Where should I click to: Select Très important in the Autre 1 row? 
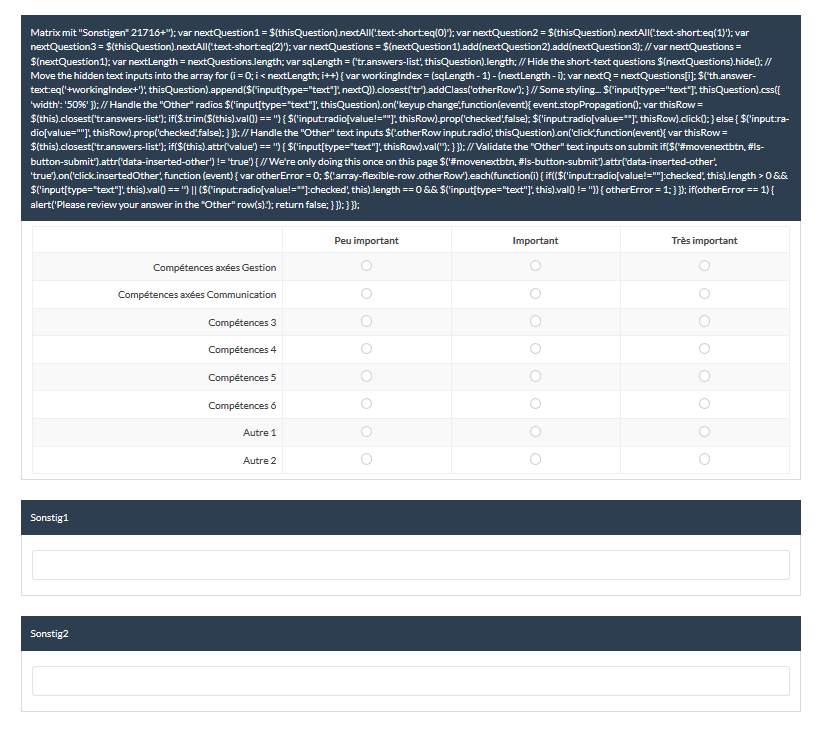(704, 432)
